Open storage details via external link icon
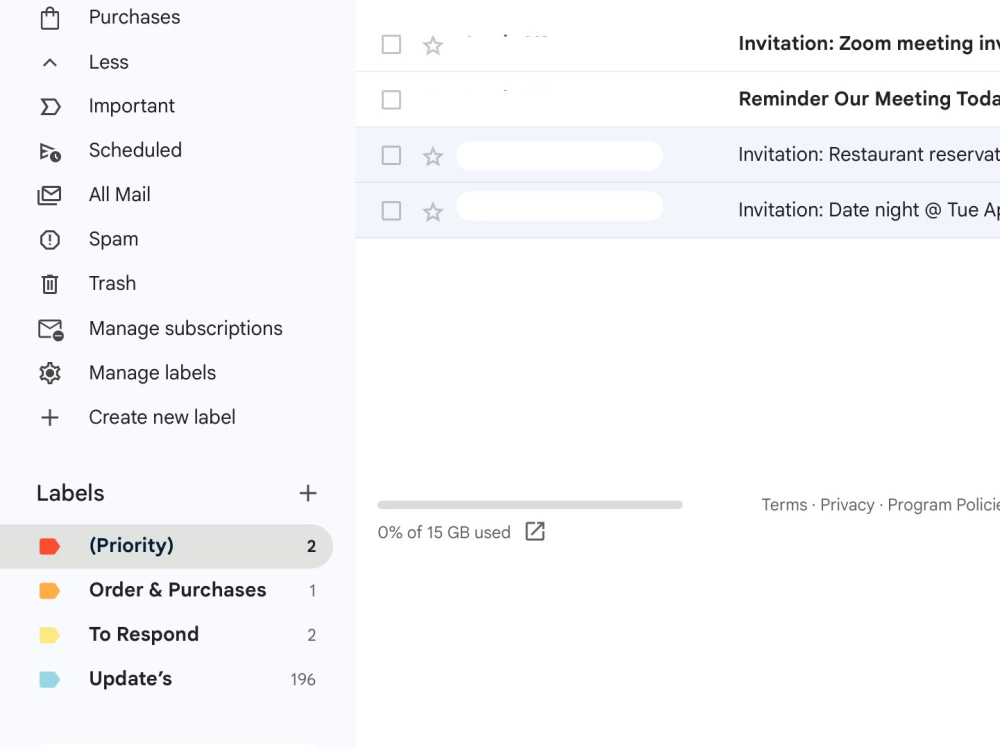This screenshot has width=1000, height=749. tap(535, 531)
